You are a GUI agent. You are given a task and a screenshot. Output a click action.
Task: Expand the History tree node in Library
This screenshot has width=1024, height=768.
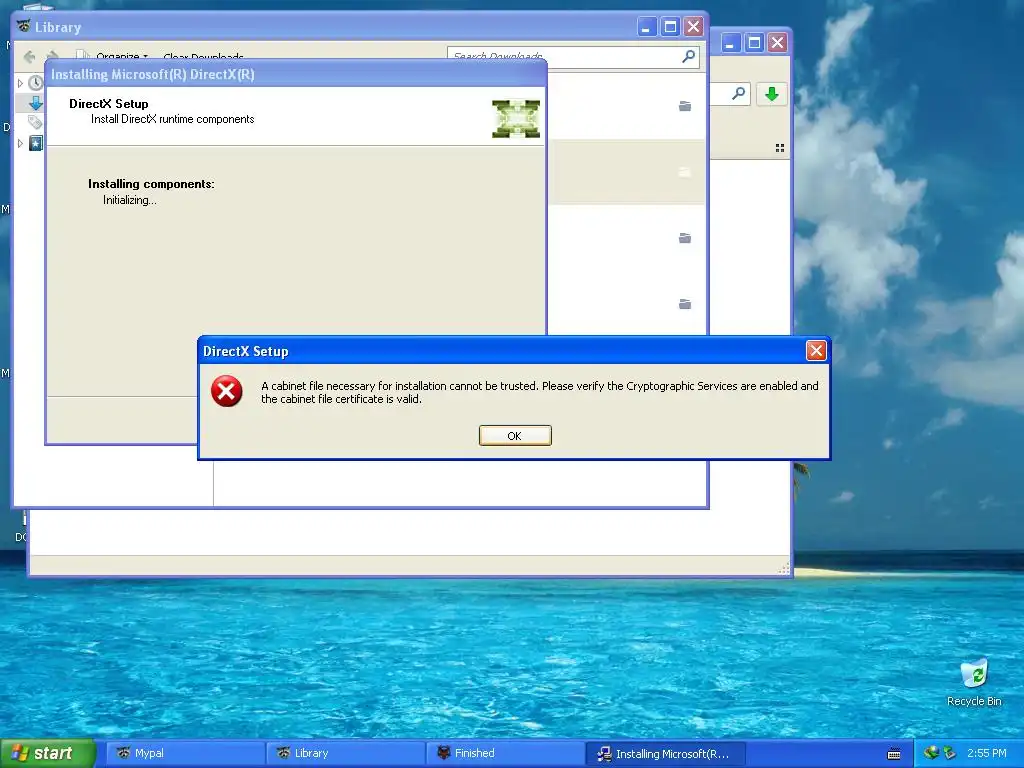(x=20, y=83)
